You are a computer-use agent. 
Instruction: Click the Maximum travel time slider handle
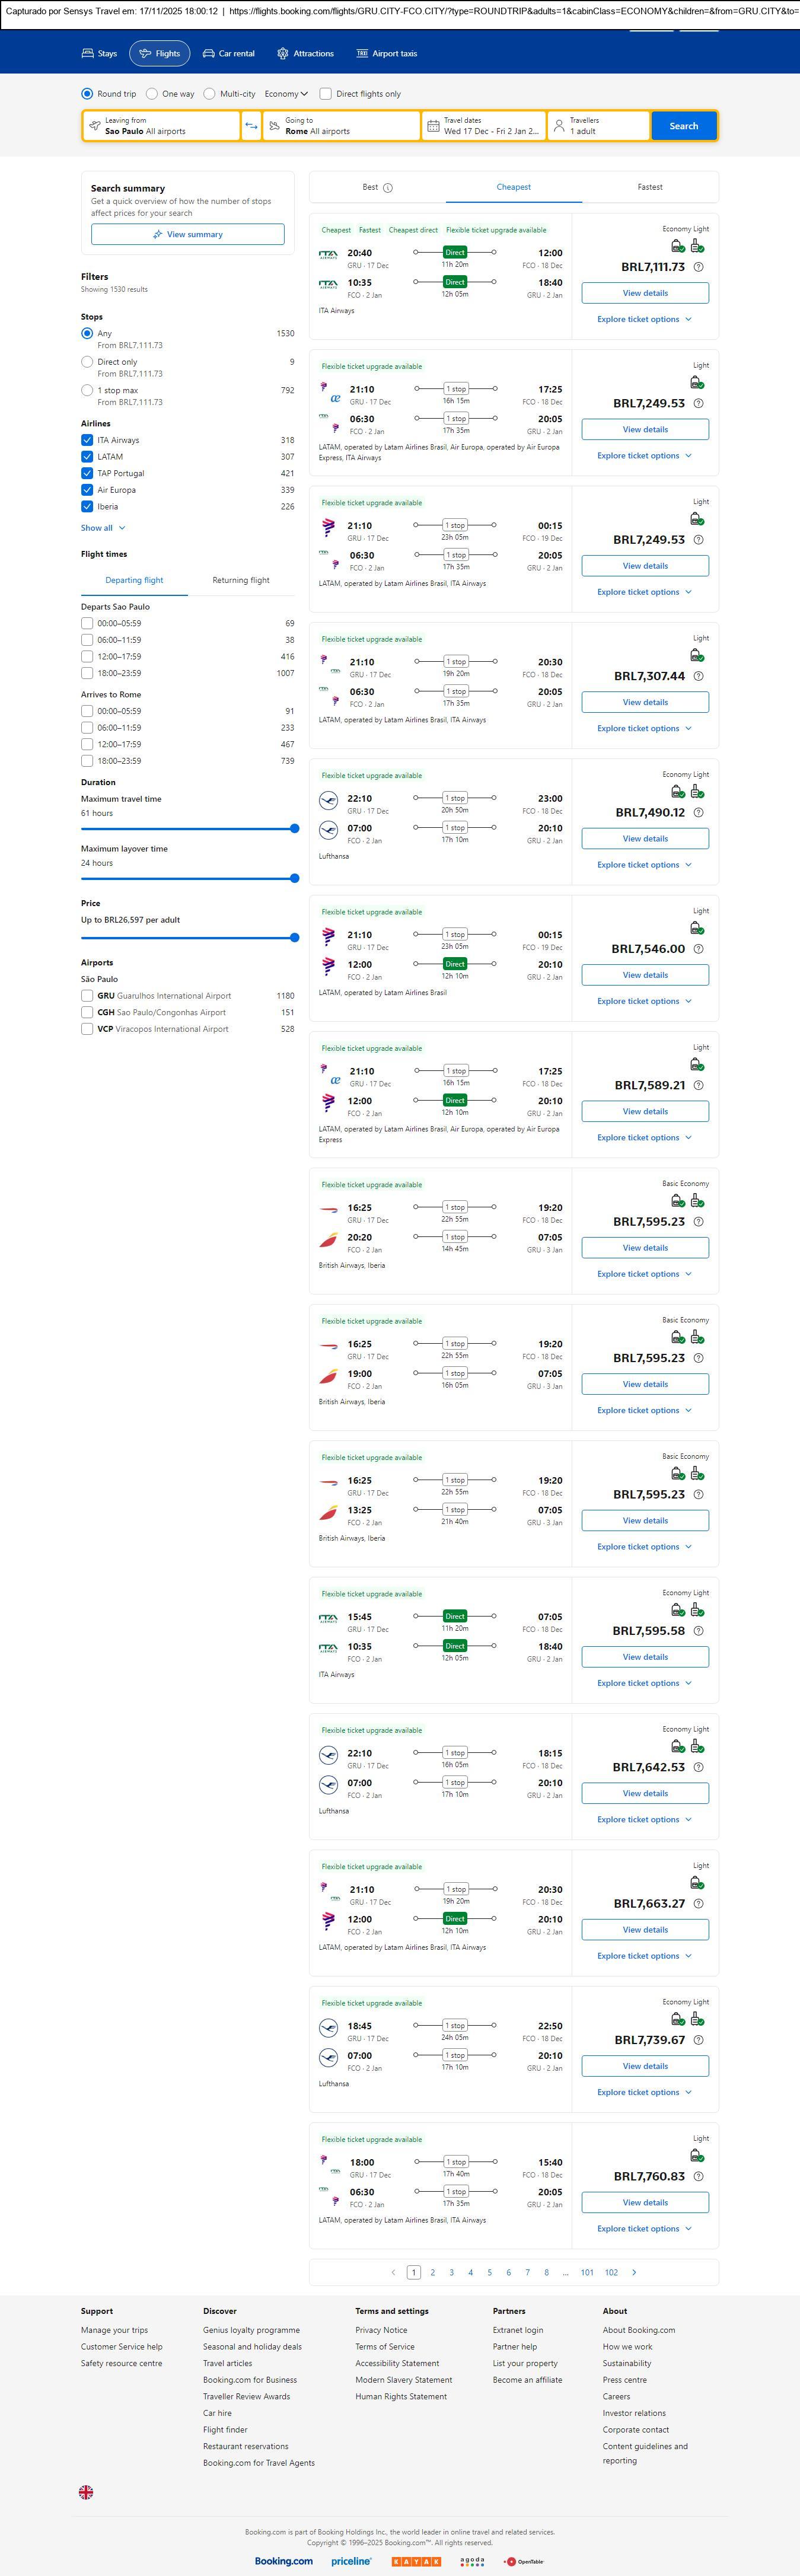tap(294, 828)
